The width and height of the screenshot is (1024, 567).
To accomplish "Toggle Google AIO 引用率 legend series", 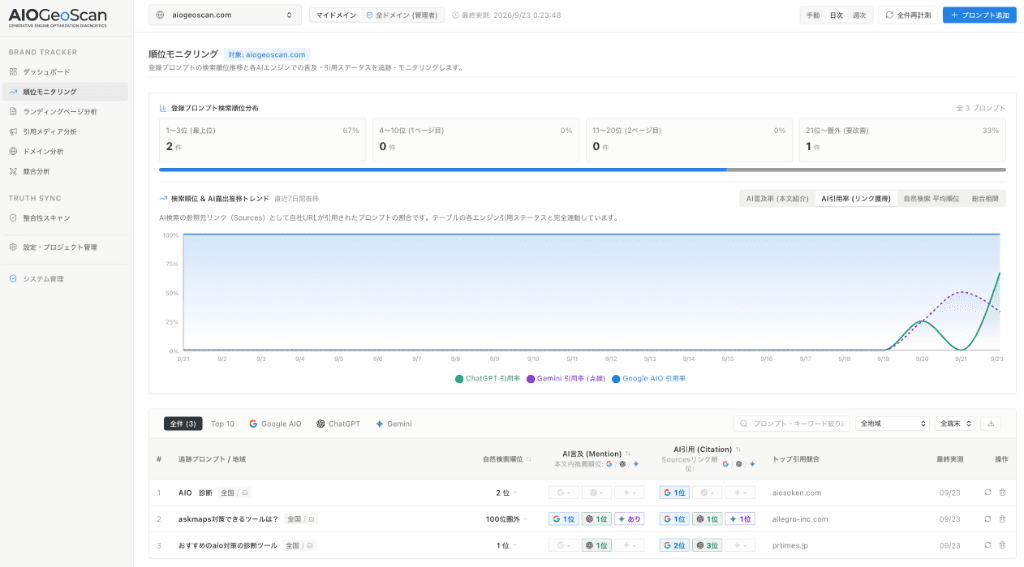I will [648, 379].
